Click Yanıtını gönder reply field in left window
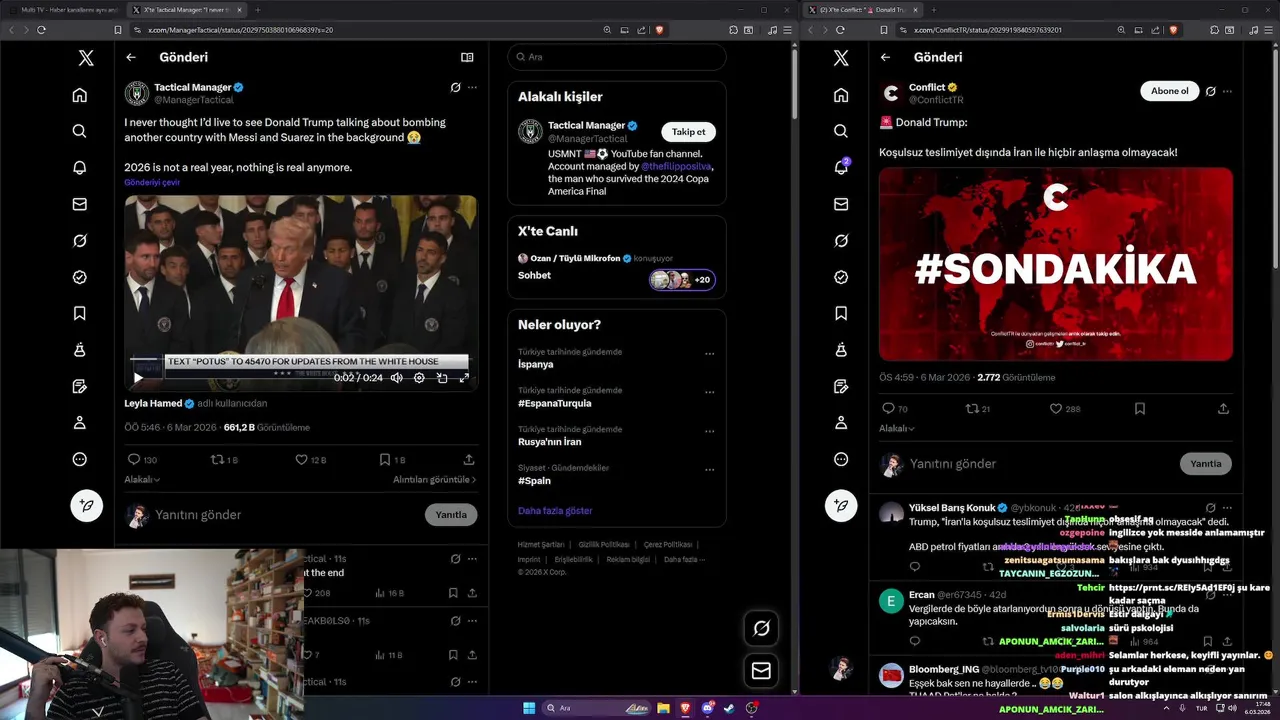The image size is (1280, 720). click(286, 515)
